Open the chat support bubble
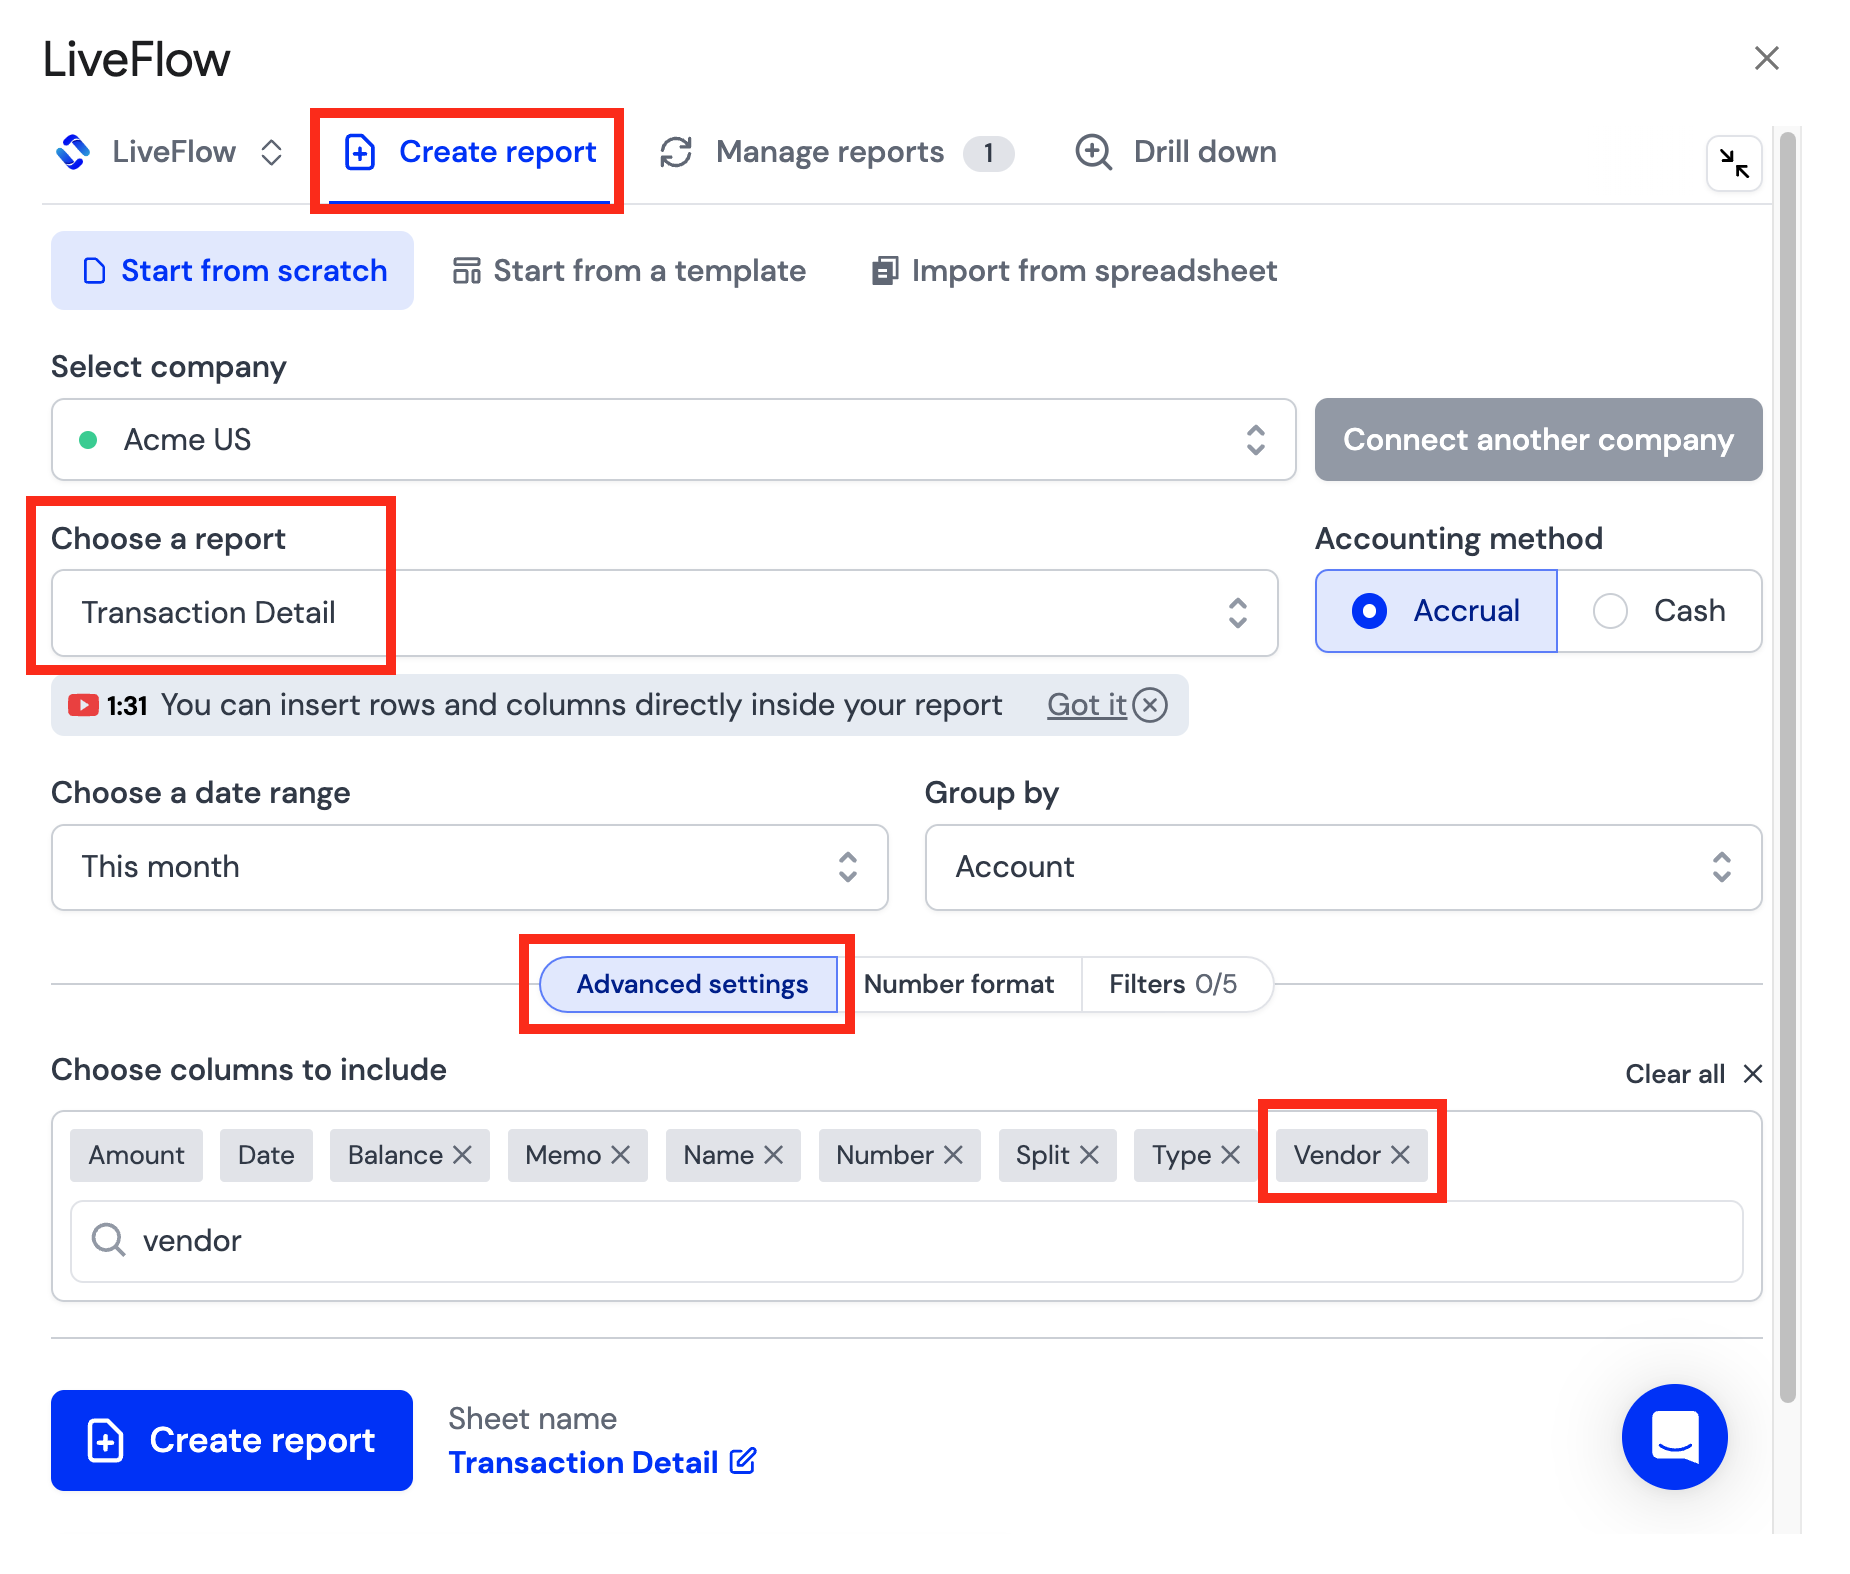The width and height of the screenshot is (1850, 1574). (1674, 1436)
